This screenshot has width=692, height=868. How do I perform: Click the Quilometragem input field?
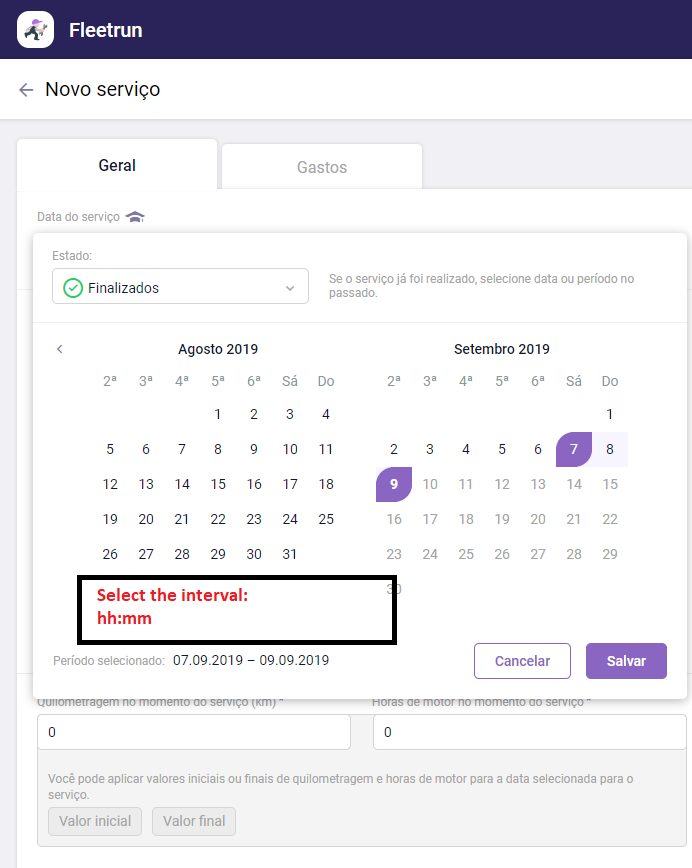point(194,733)
